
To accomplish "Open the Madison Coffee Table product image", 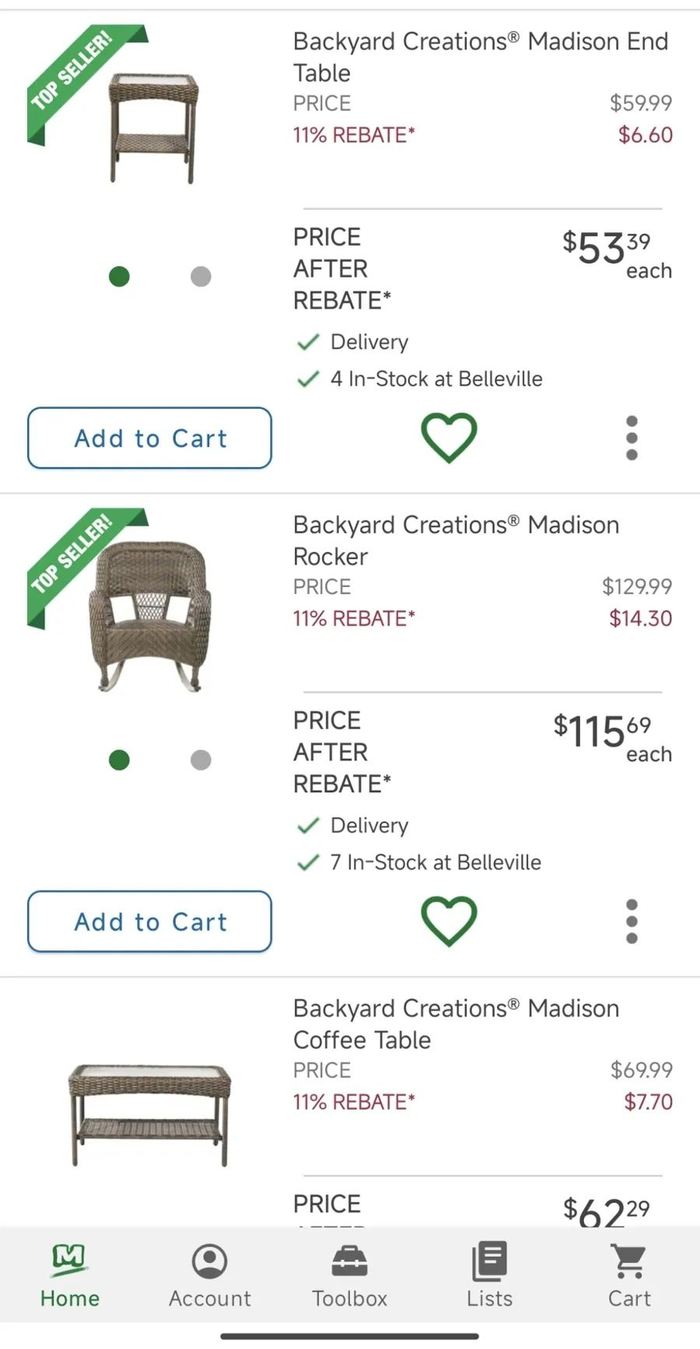I will coord(150,1112).
